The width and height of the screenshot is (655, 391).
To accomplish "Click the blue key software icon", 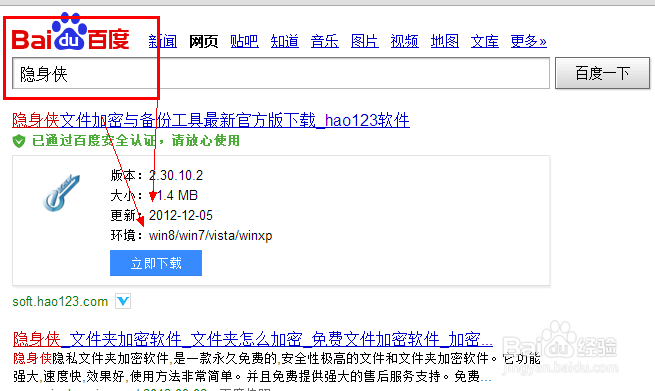I will 61,193.
